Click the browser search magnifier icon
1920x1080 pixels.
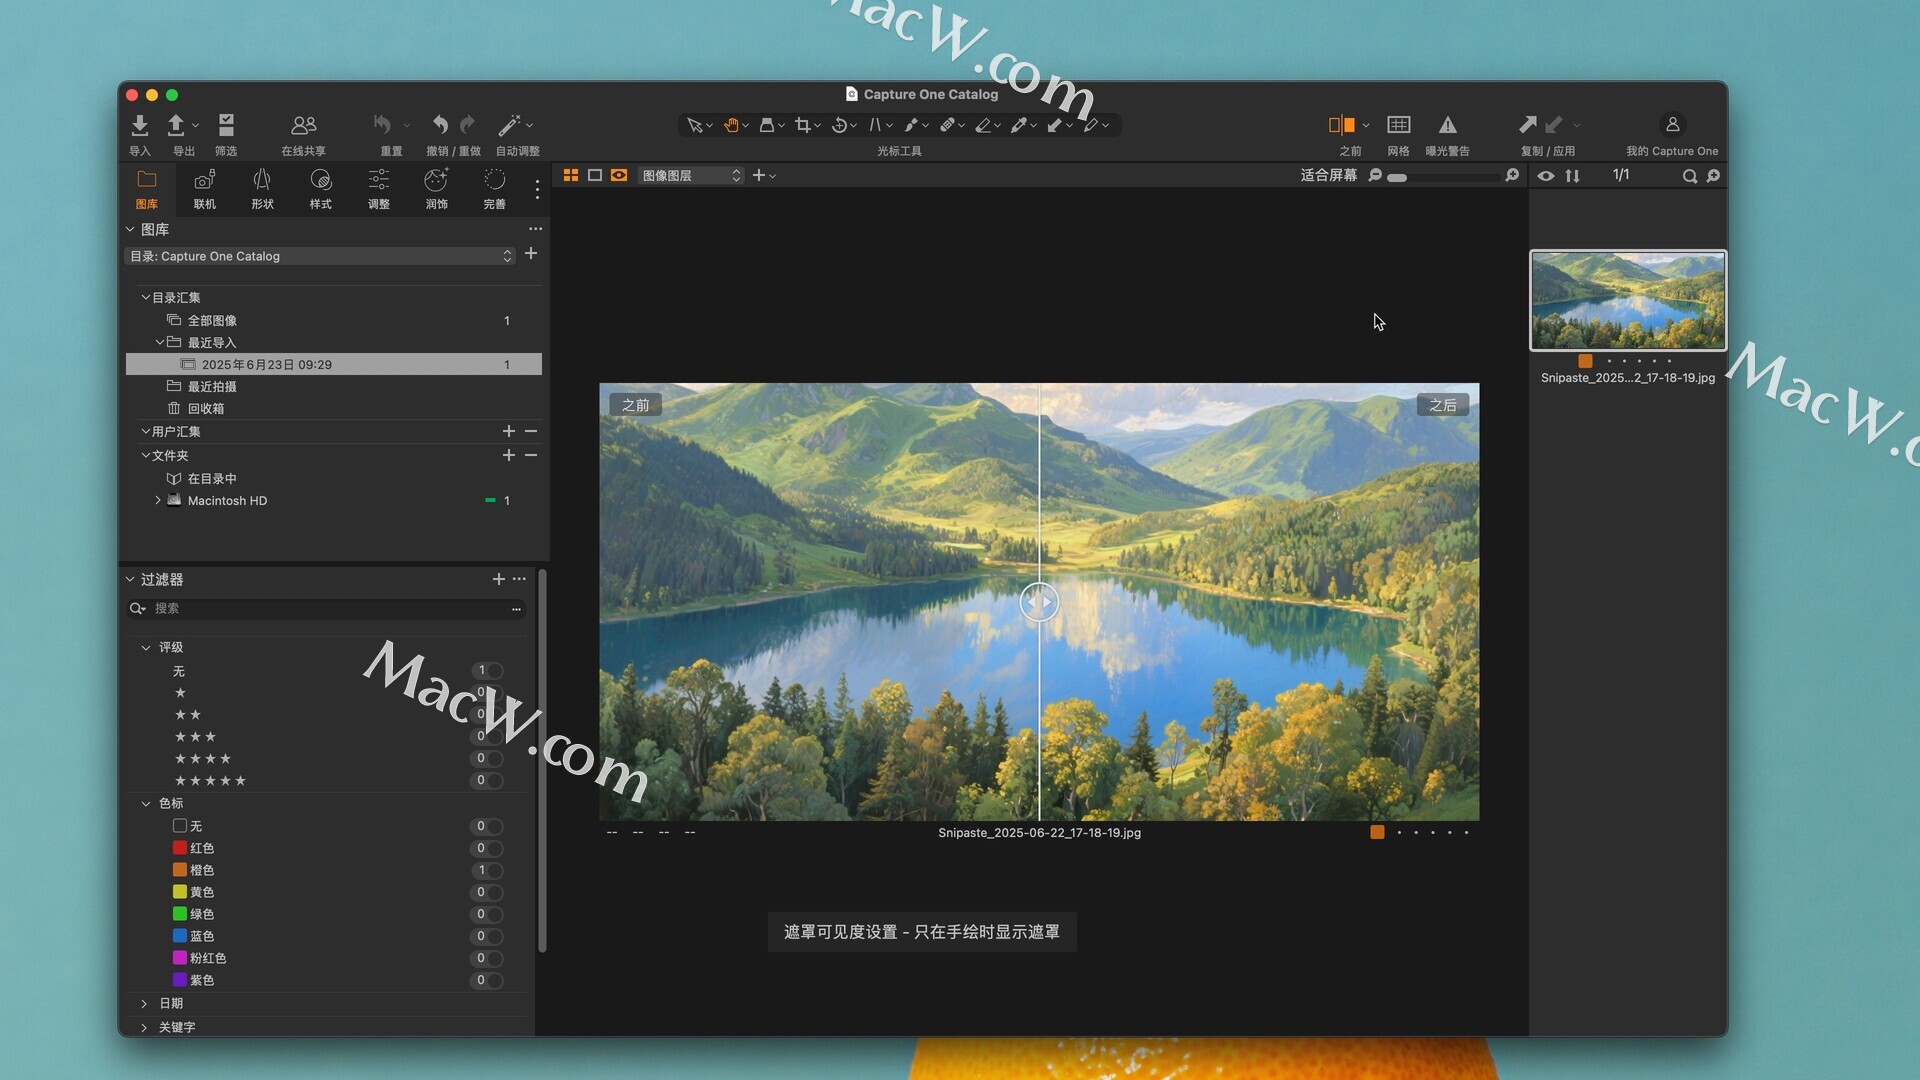point(1689,176)
